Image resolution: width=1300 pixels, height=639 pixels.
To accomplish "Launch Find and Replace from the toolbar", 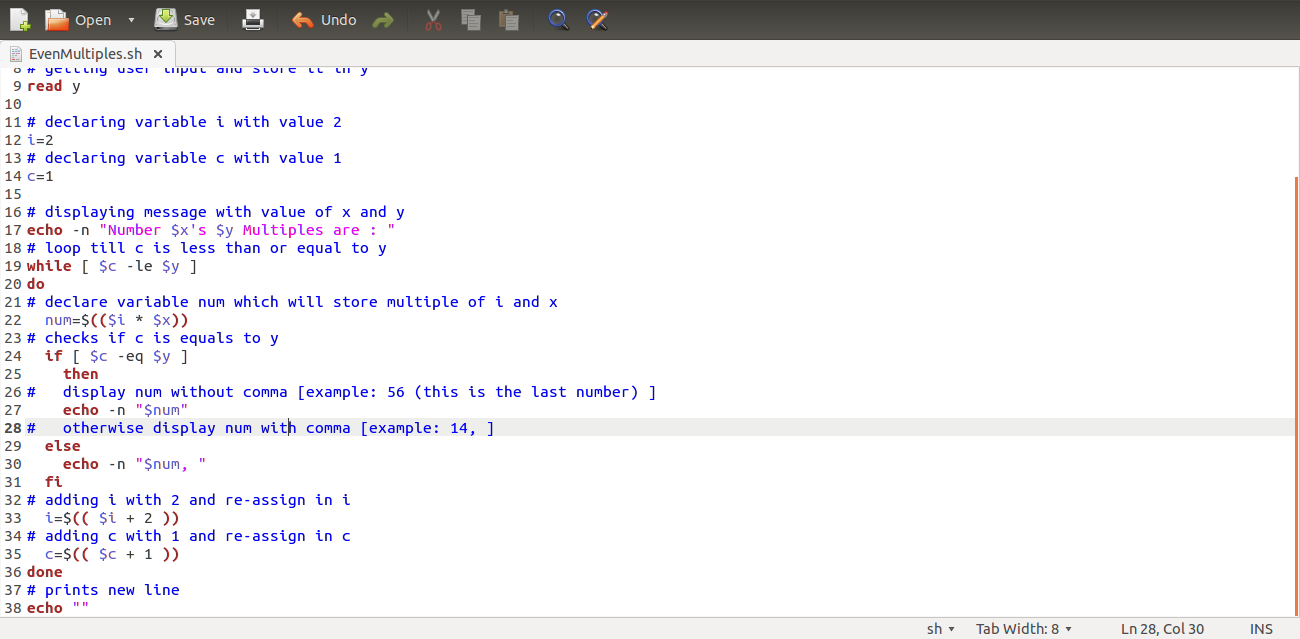I will pos(597,19).
